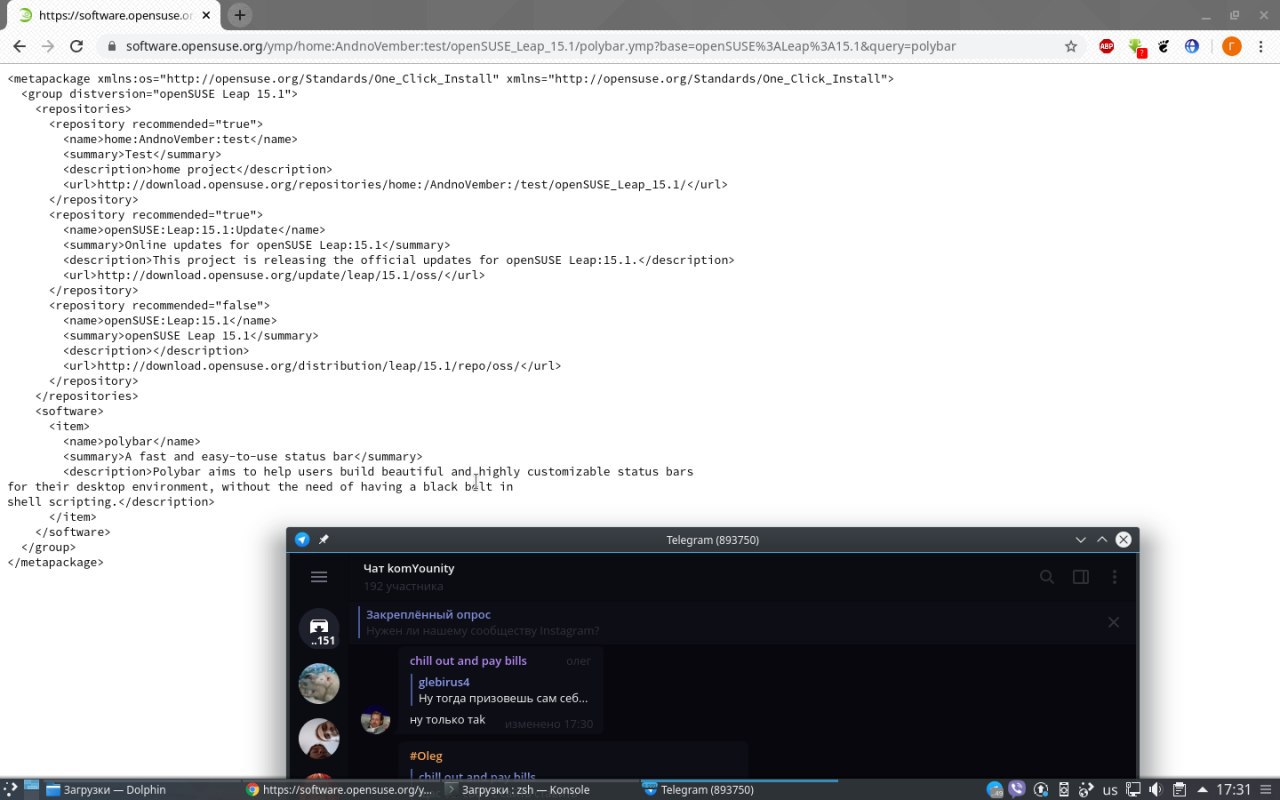Image resolution: width=1280 pixels, height=800 pixels.
Task: Open clipboard tray icon
Action: click(1179, 789)
